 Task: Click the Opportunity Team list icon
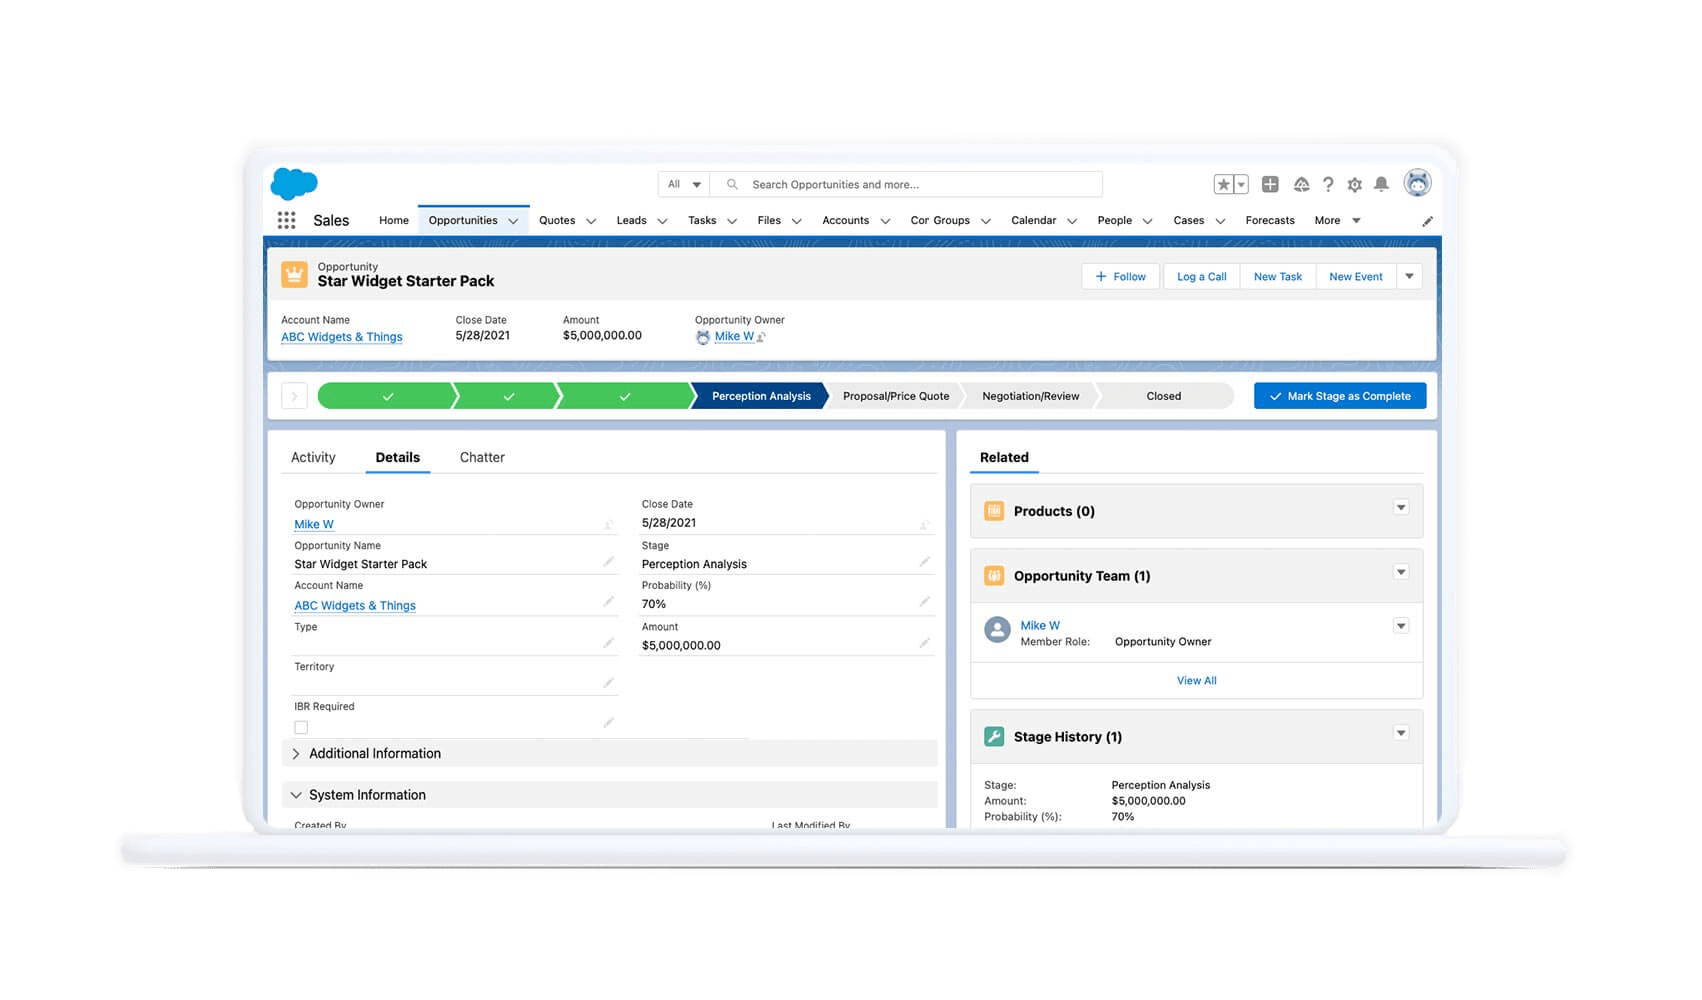point(994,576)
